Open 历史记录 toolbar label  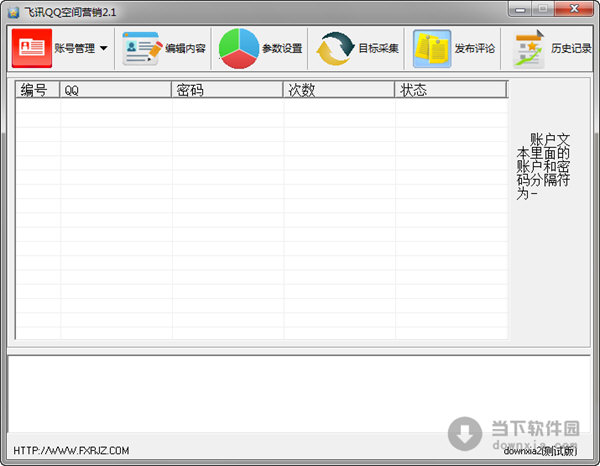[571, 48]
